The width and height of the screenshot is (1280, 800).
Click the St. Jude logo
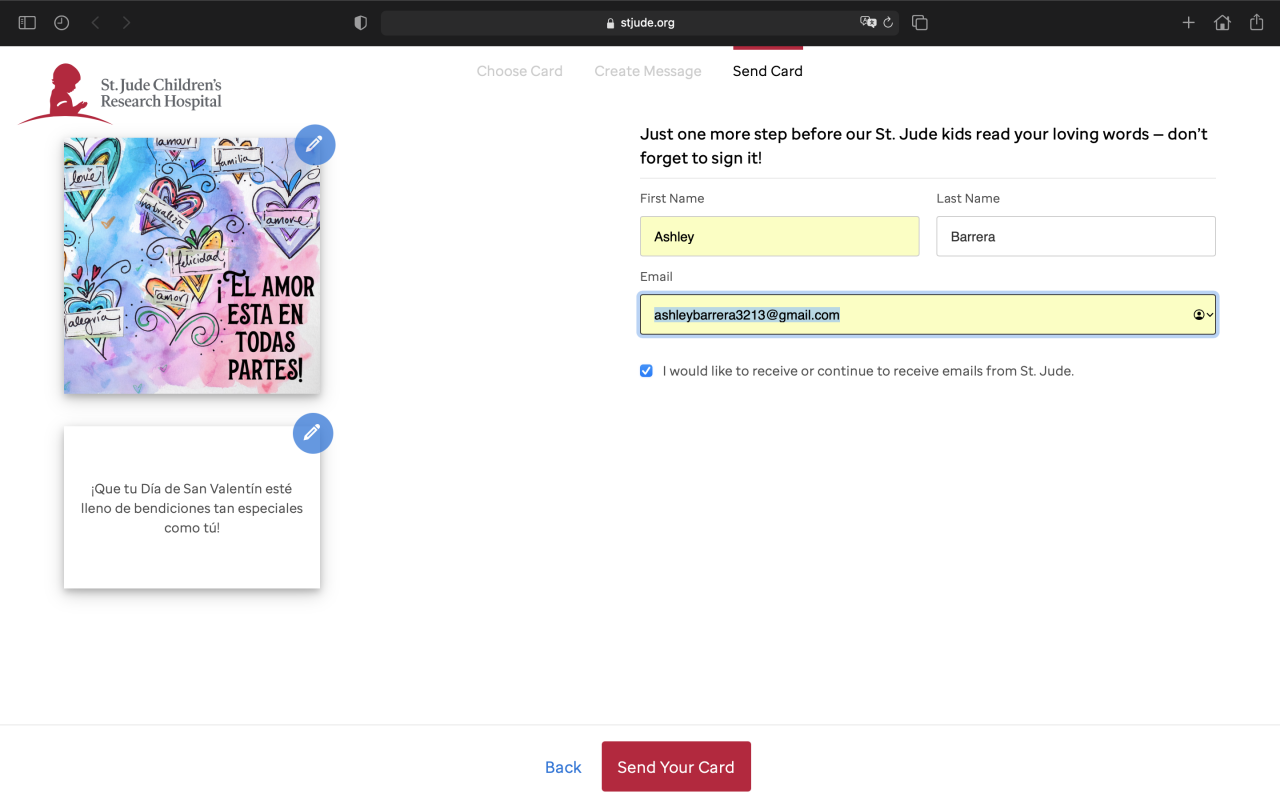tap(121, 93)
